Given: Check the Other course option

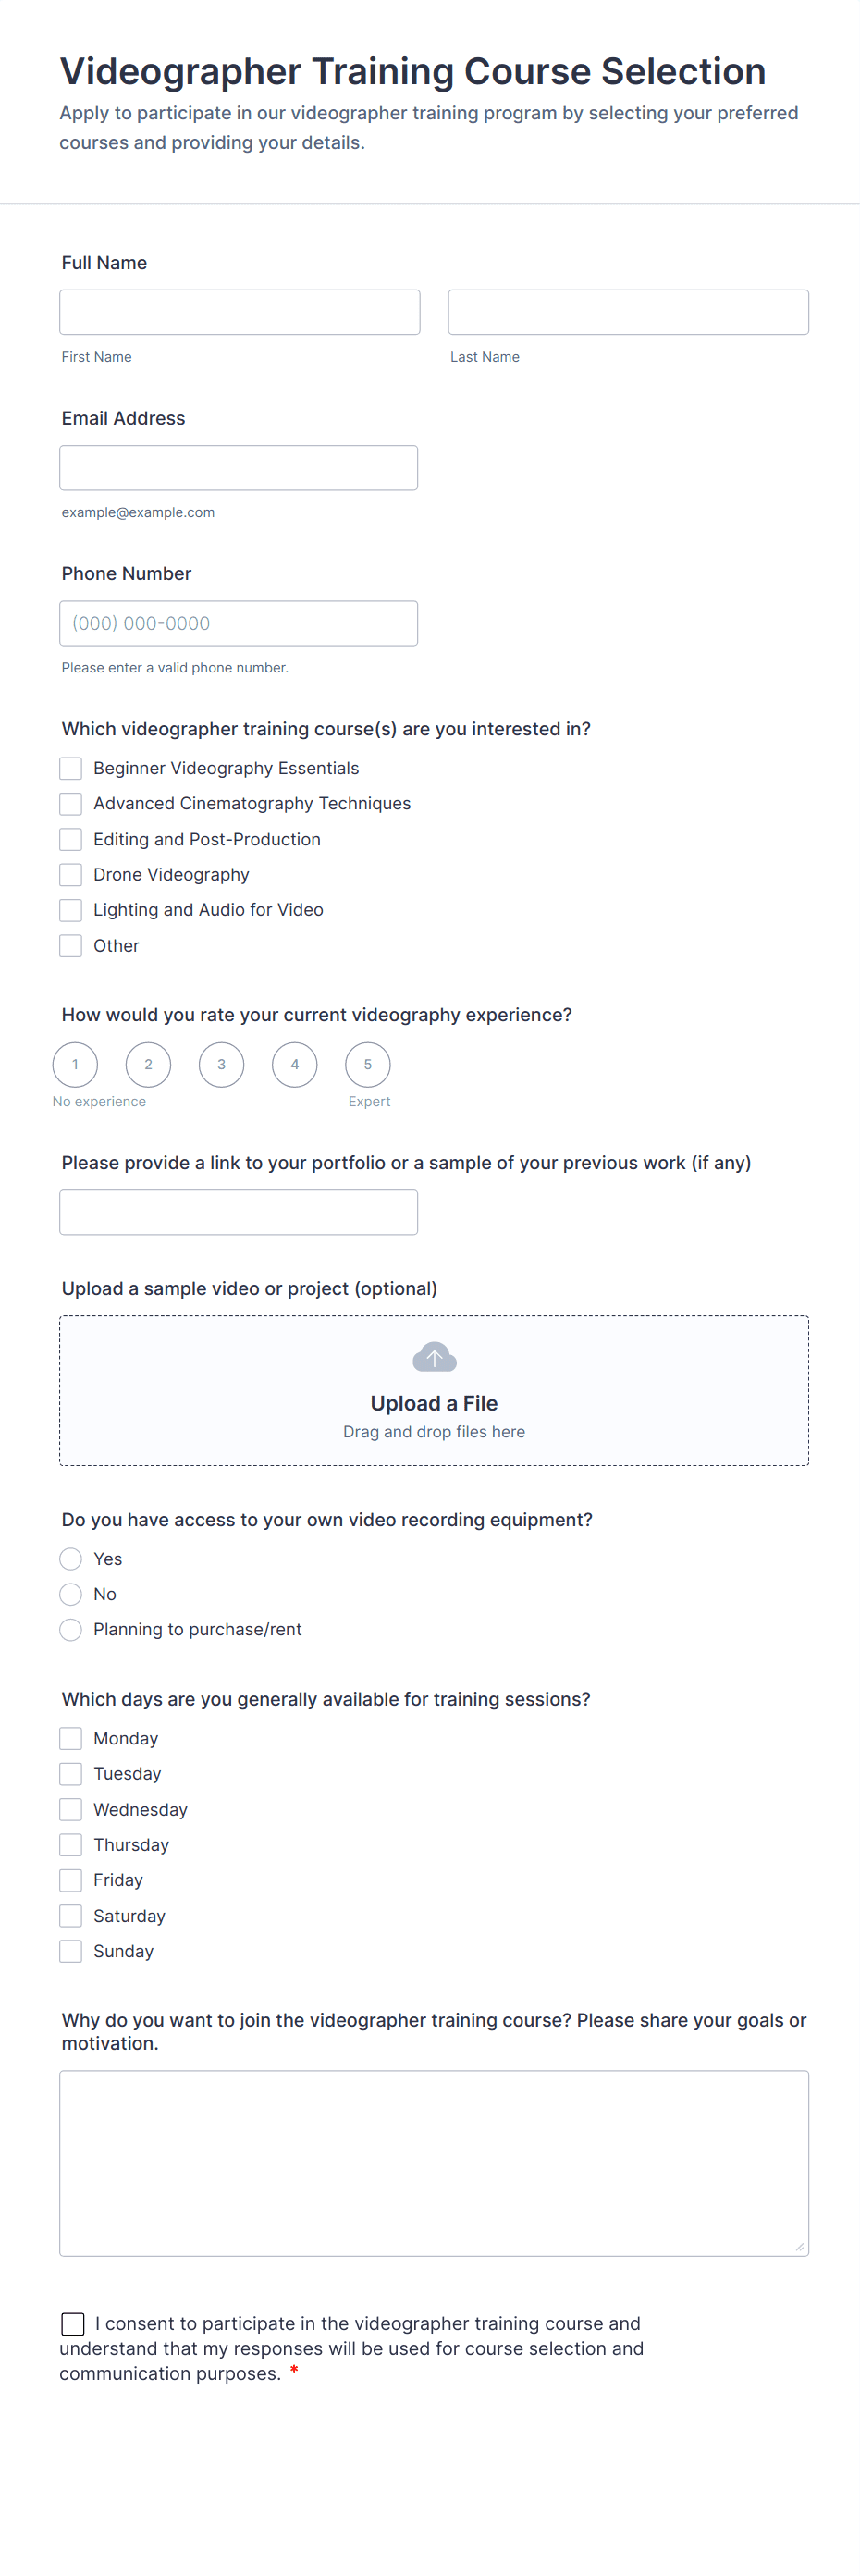Looking at the screenshot, I should point(71,946).
